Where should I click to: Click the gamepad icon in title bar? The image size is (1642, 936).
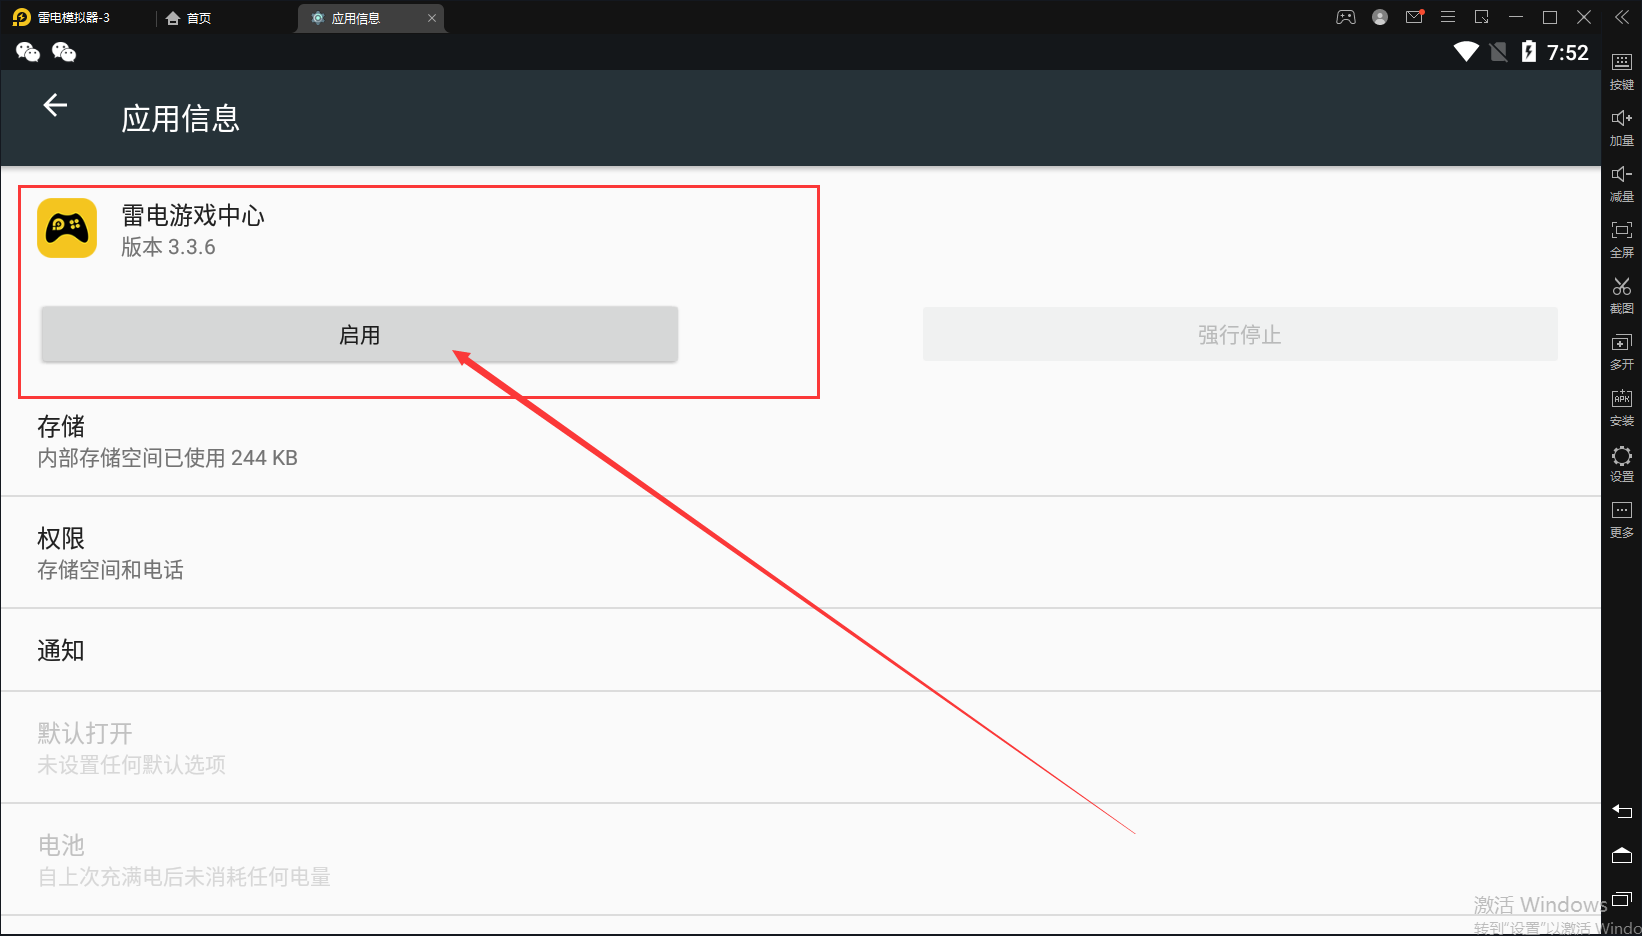tap(1345, 17)
